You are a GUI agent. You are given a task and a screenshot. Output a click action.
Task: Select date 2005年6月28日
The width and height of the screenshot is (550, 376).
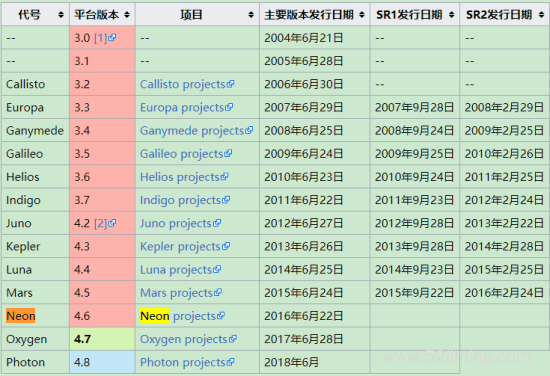303,61
